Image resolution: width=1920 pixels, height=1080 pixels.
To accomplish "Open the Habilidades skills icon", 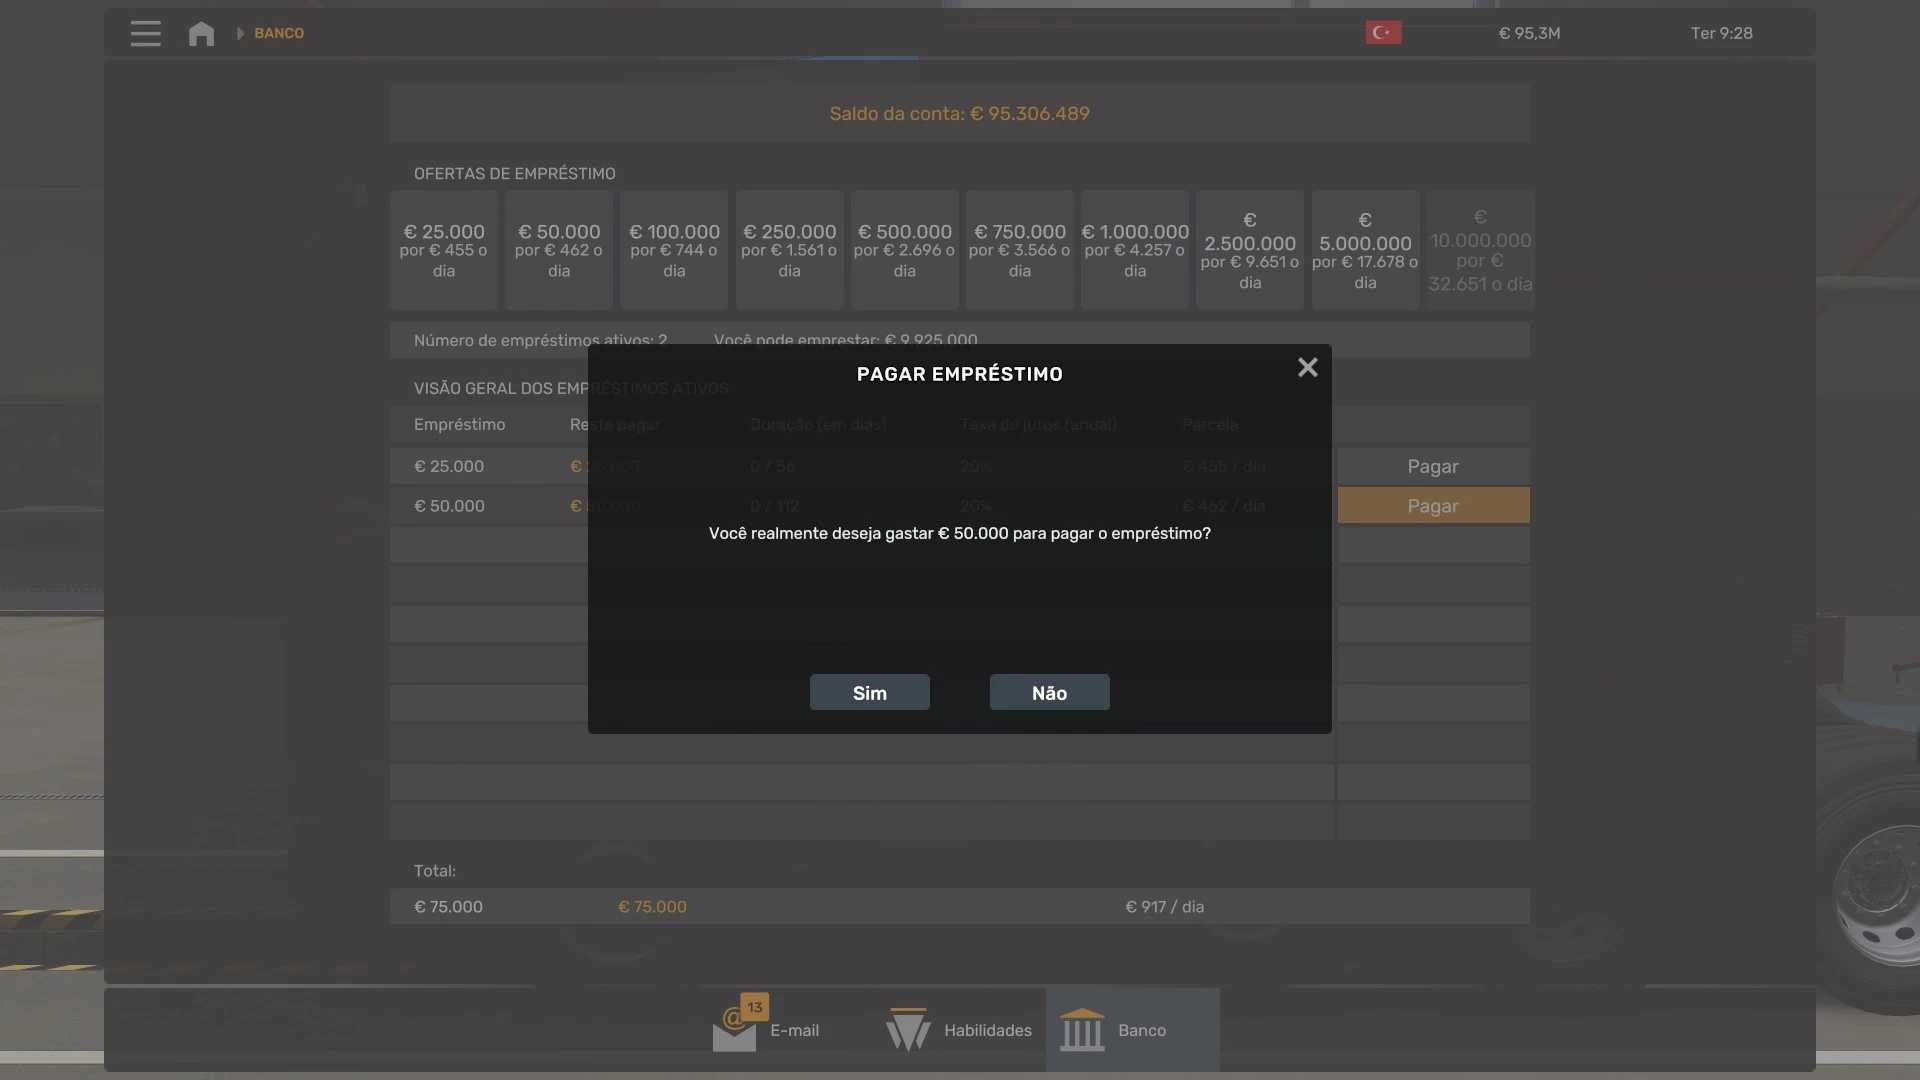I will click(x=908, y=1029).
